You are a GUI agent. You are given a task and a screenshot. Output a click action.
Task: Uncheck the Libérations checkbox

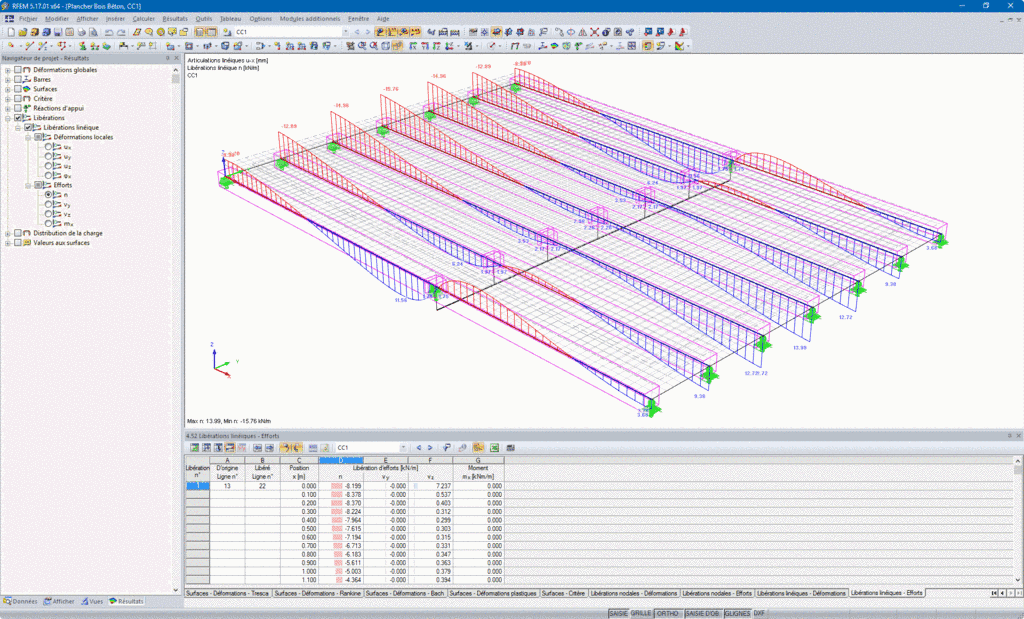tap(18, 118)
